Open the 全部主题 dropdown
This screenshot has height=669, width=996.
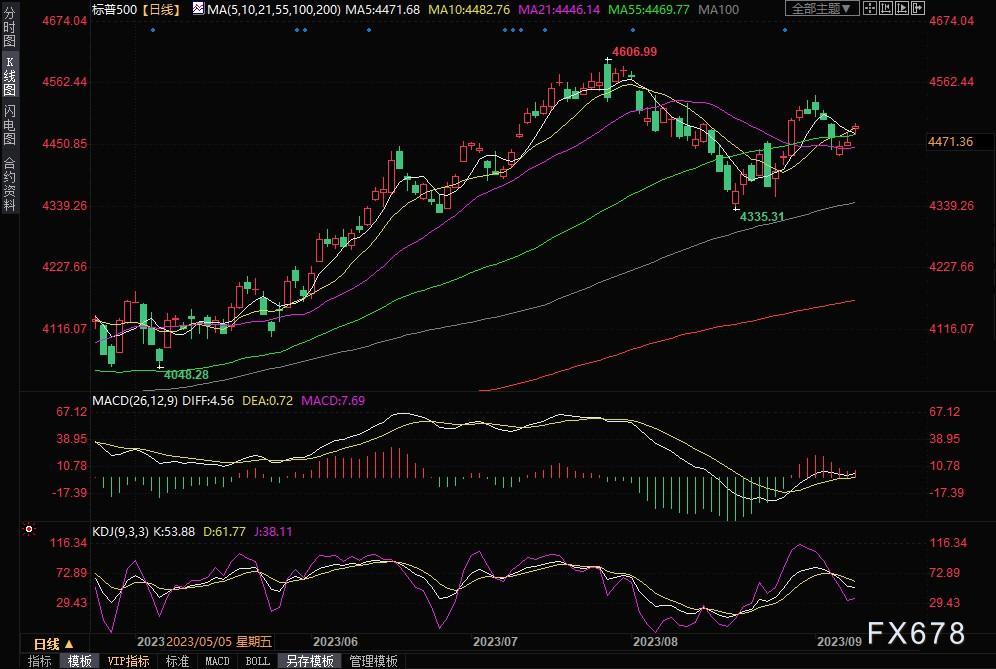[x=822, y=8]
